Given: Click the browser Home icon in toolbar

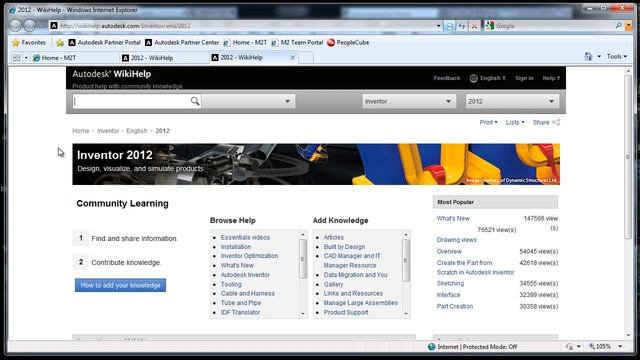Looking at the screenshot, I should pyautogui.click(x=588, y=57).
